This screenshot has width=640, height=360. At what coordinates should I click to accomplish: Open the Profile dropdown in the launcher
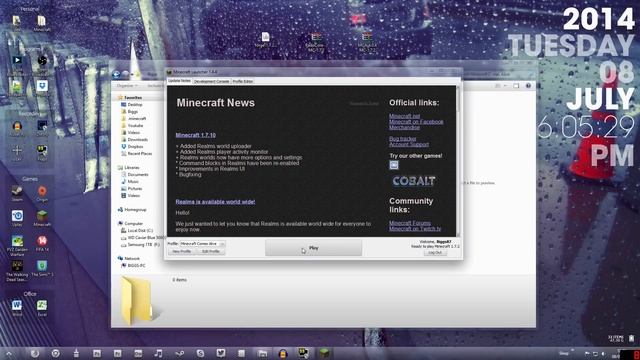point(202,244)
